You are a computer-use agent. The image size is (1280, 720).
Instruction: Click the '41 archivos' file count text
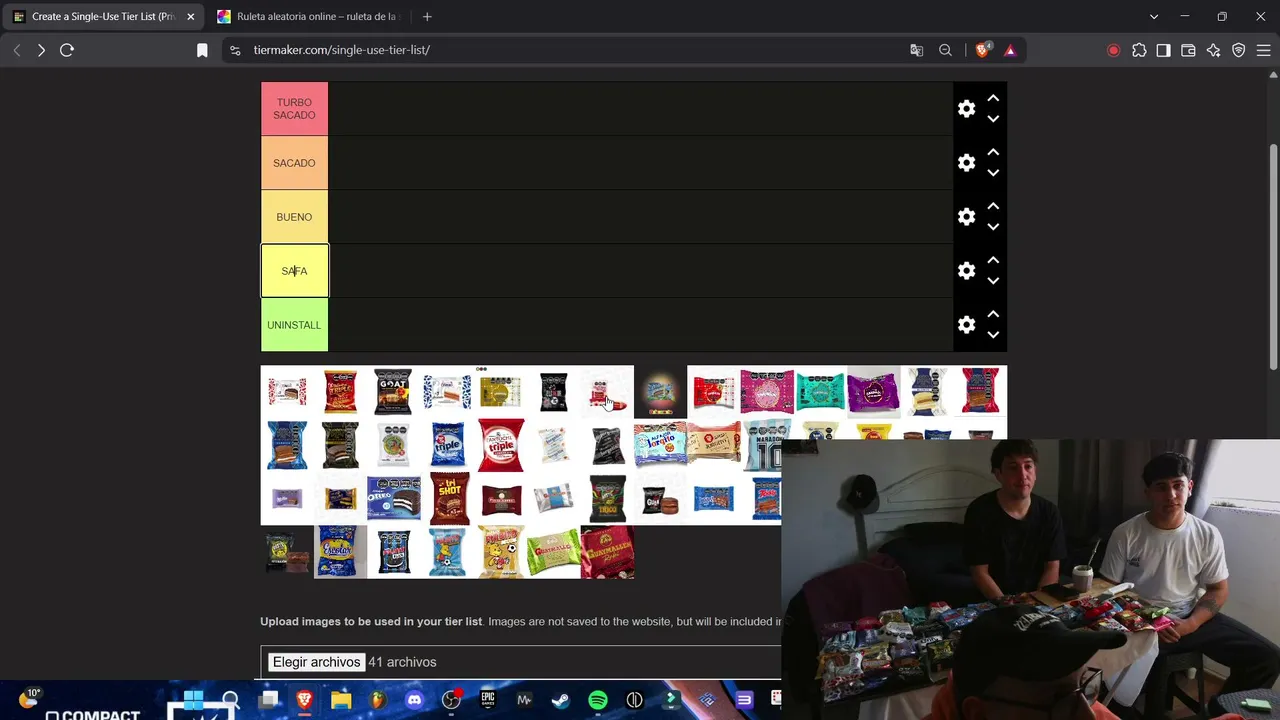(x=402, y=662)
